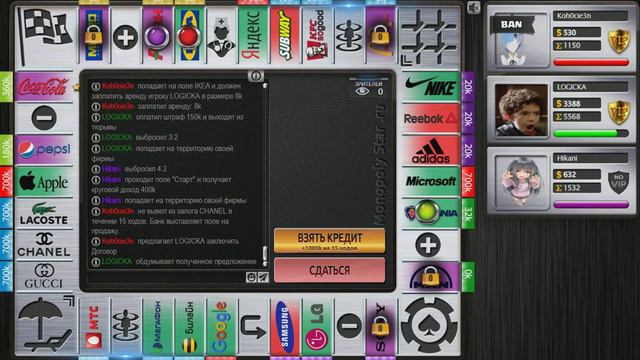Click the U-turn arrow field
This screenshot has width=640, height=360.
click(253, 326)
